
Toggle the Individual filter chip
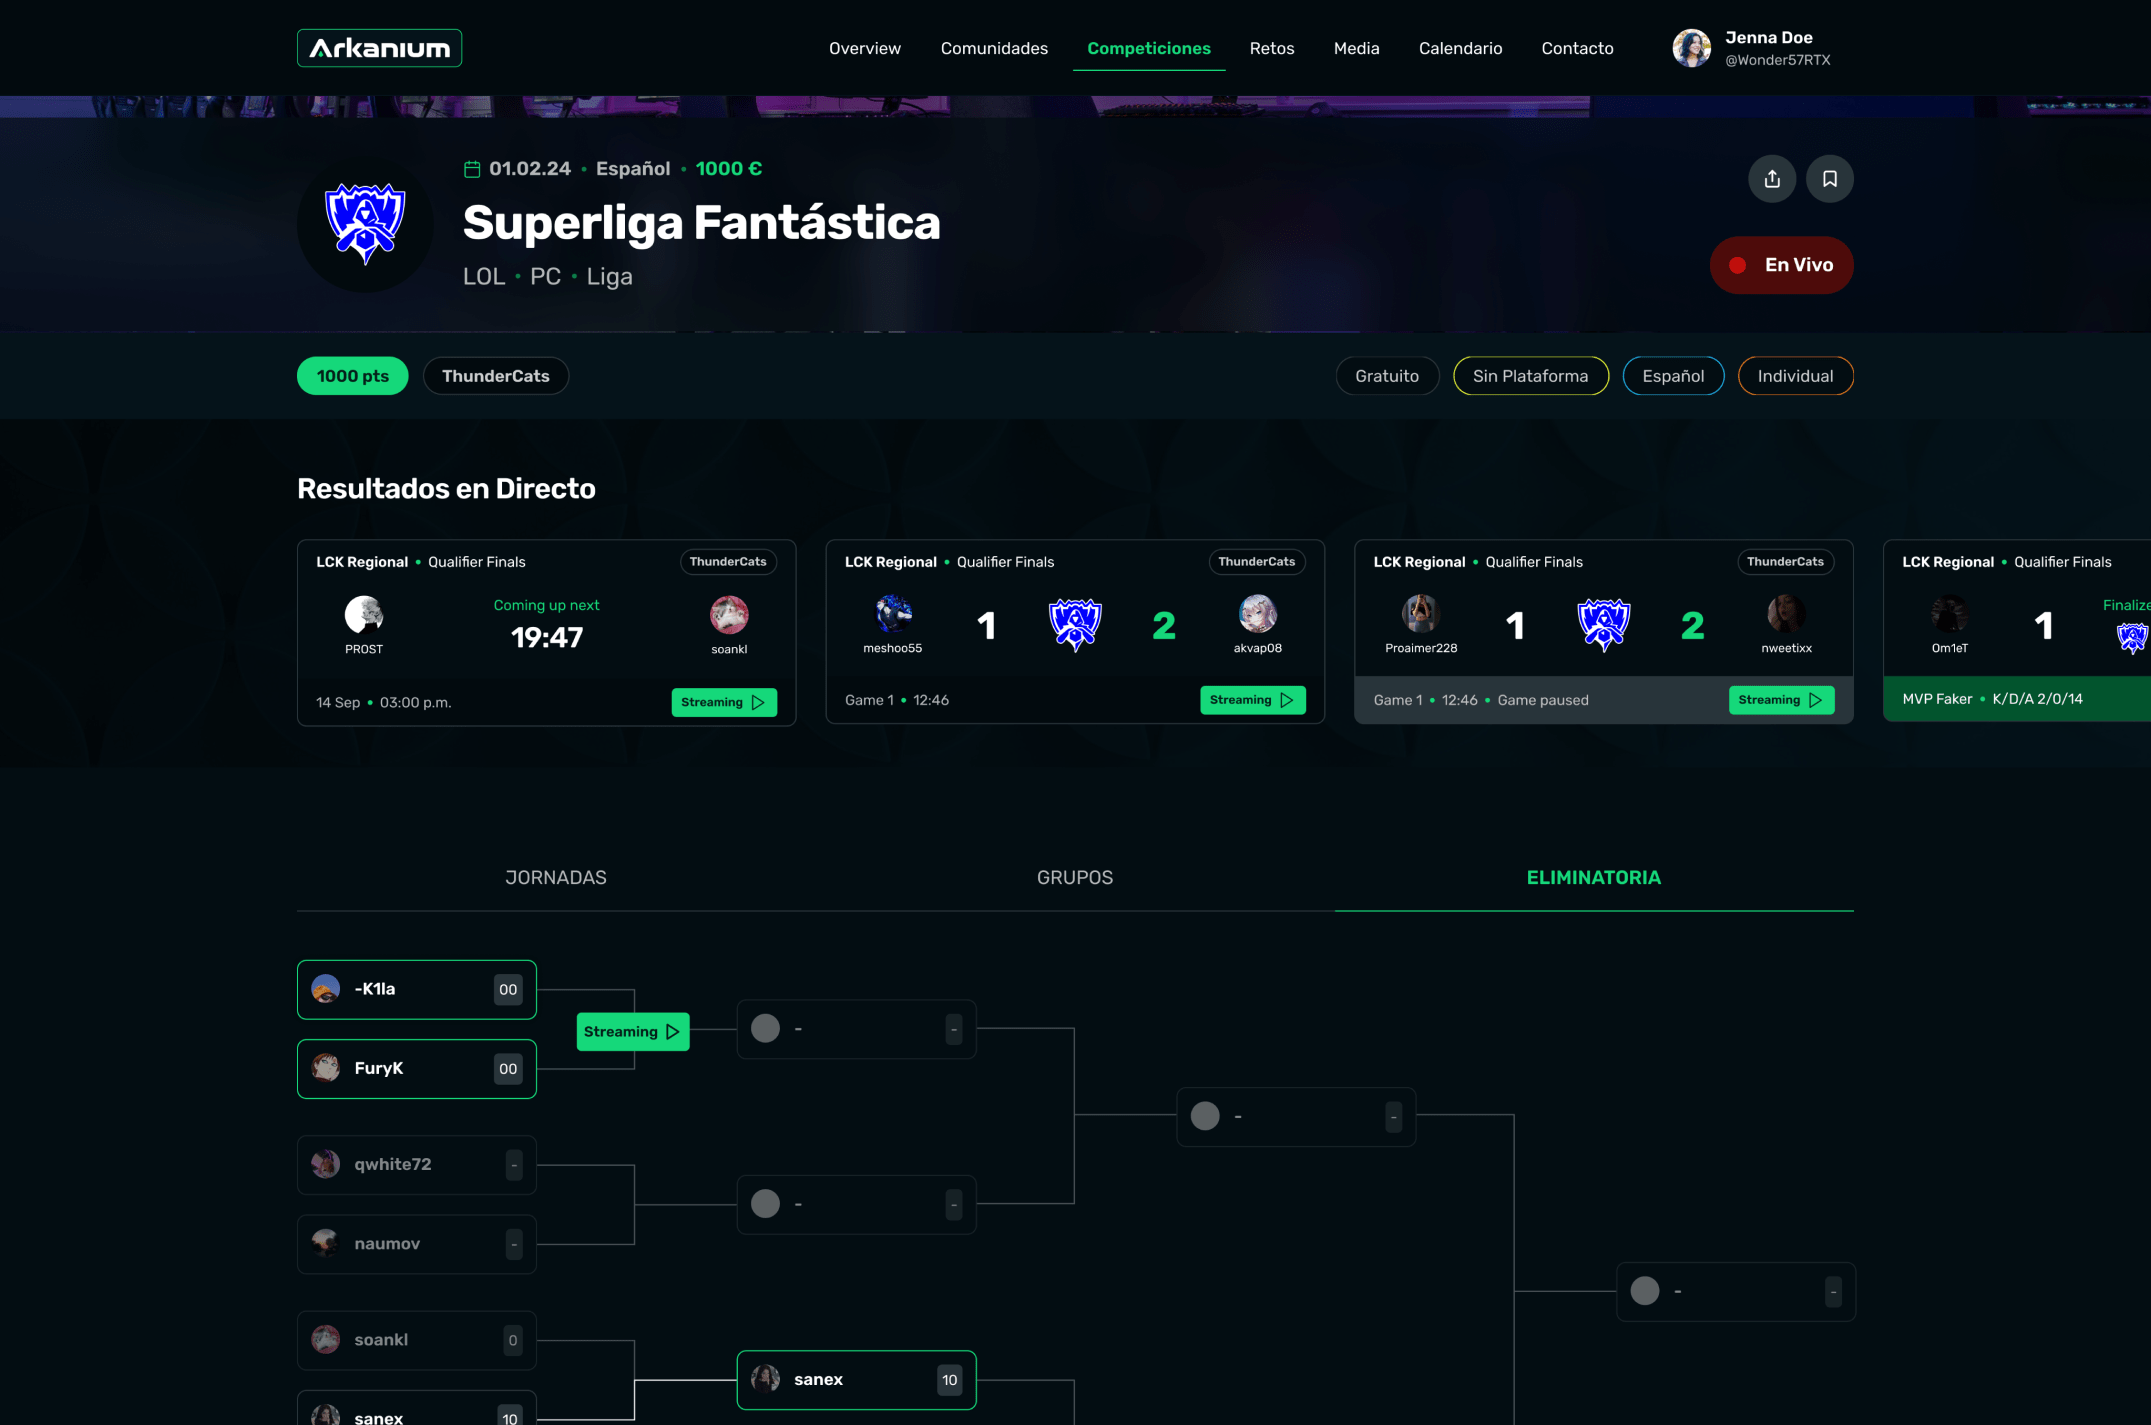(1795, 376)
